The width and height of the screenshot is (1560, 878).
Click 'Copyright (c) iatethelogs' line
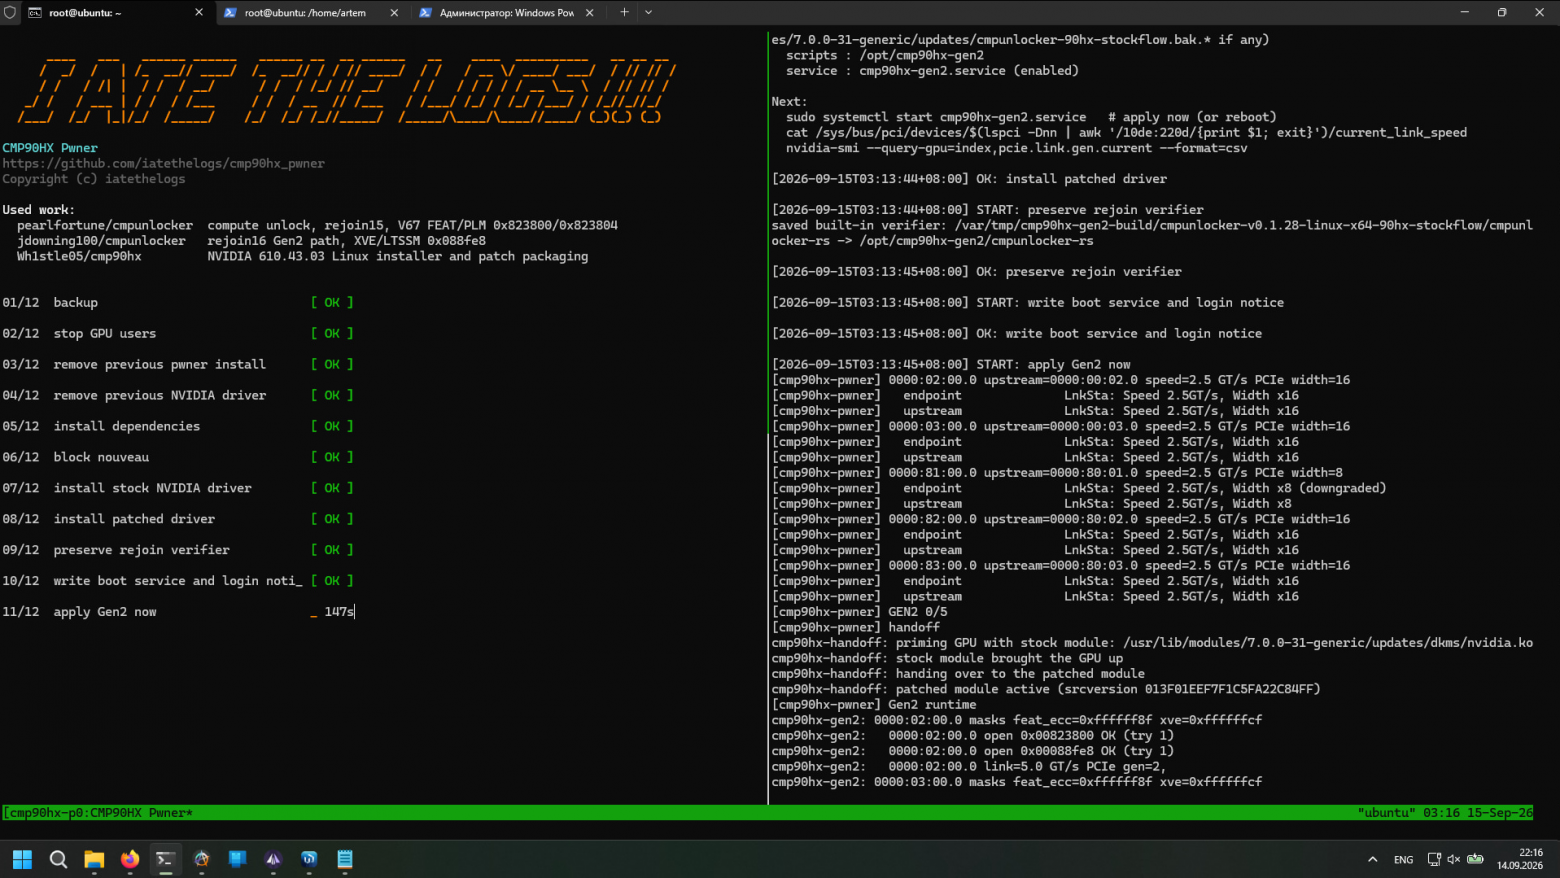click(94, 179)
